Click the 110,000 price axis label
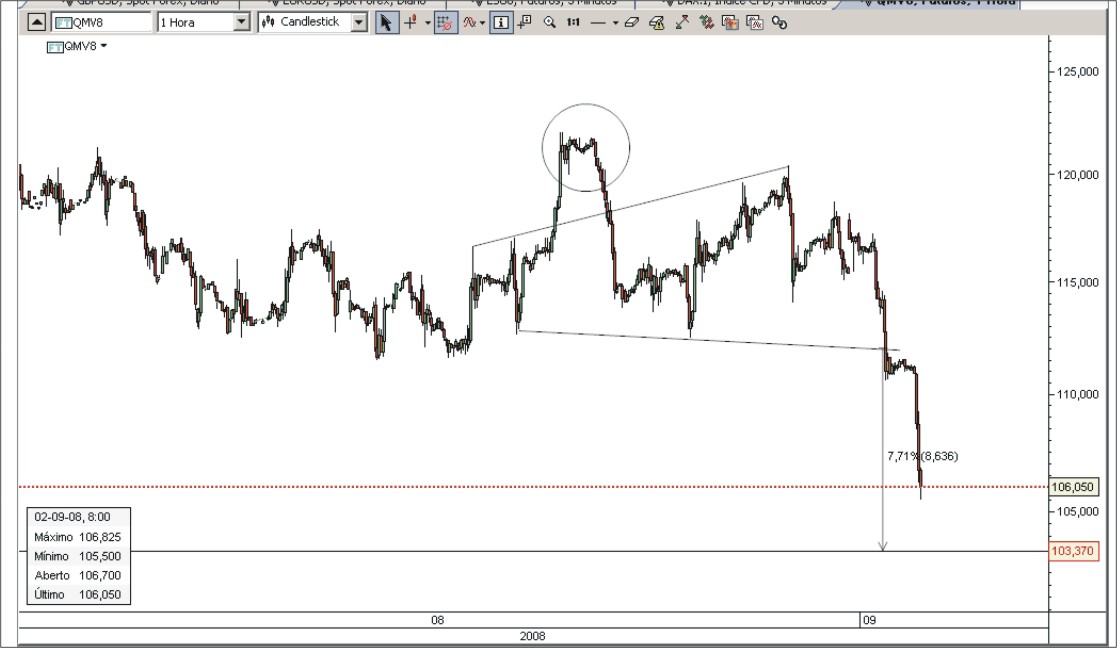The image size is (1117, 648). [x=1078, y=394]
